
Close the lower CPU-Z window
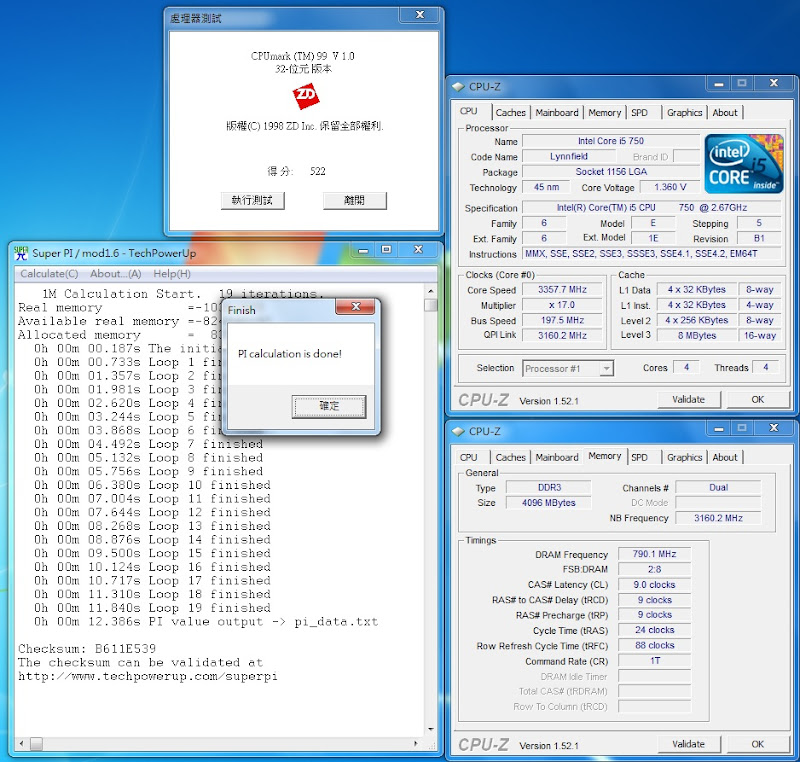point(774,428)
